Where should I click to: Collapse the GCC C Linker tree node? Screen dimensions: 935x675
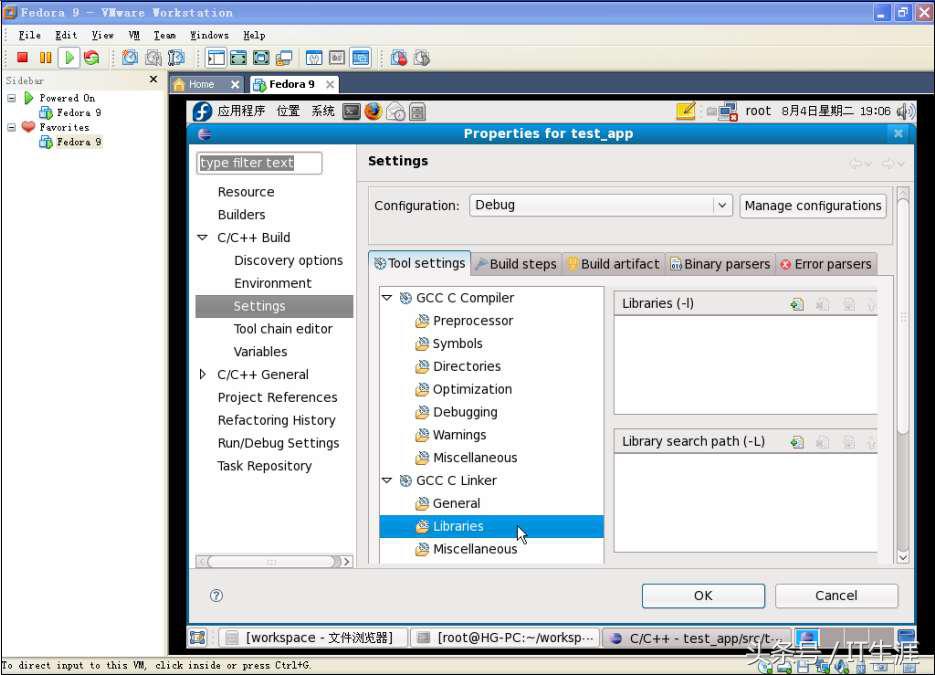coord(387,481)
